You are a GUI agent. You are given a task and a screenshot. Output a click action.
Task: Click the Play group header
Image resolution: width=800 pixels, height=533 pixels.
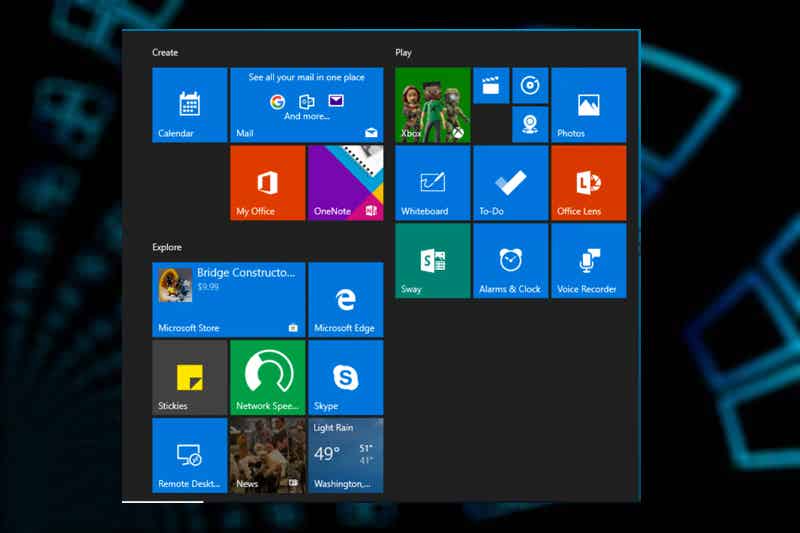[403, 53]
